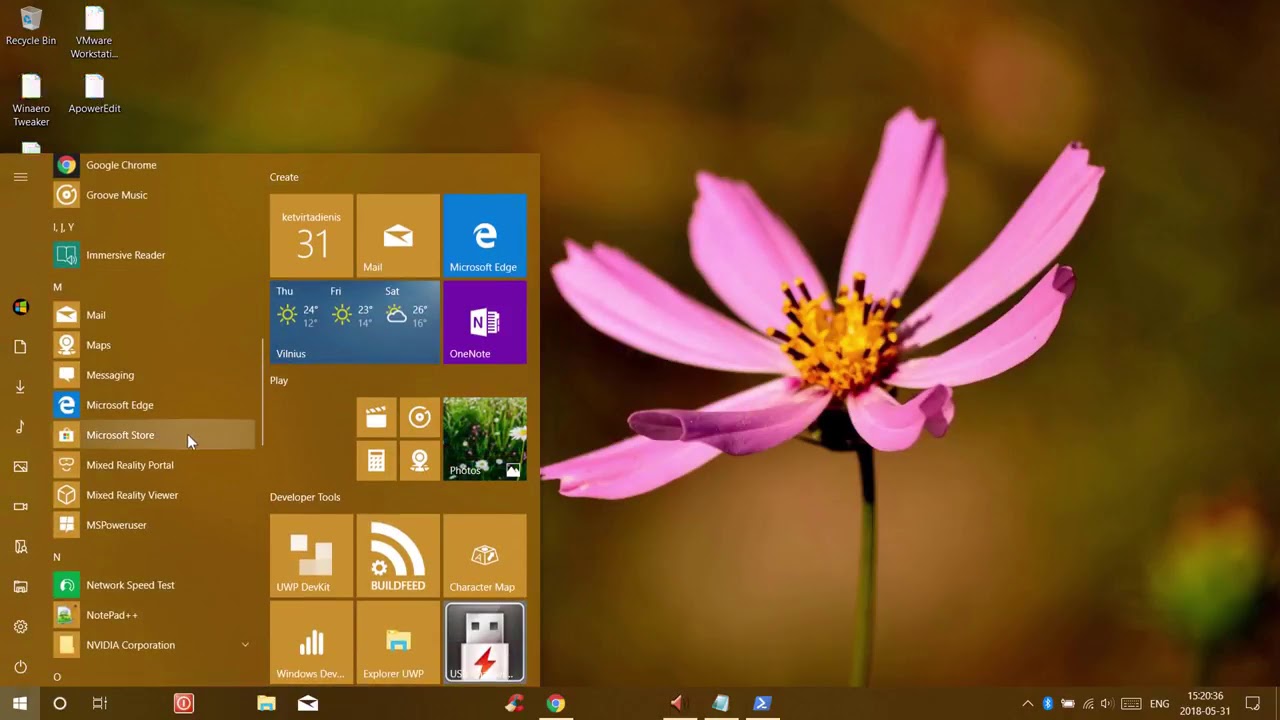This screenshot has width=1280, height=720.
Task: Expand the NVIDIA Corporation folder chevron
Action: point(245,645)
